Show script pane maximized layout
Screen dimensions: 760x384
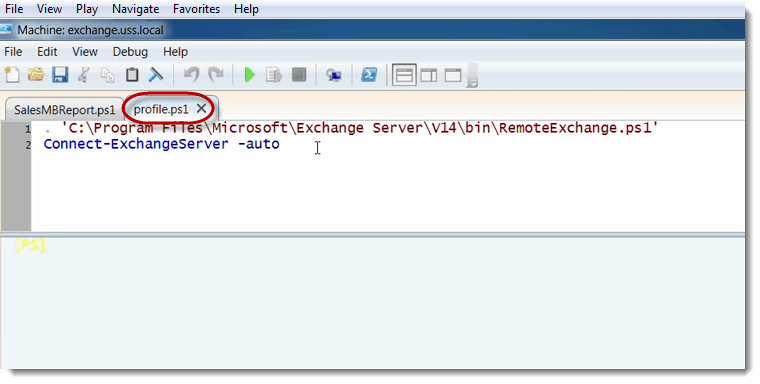pos(453,75)
